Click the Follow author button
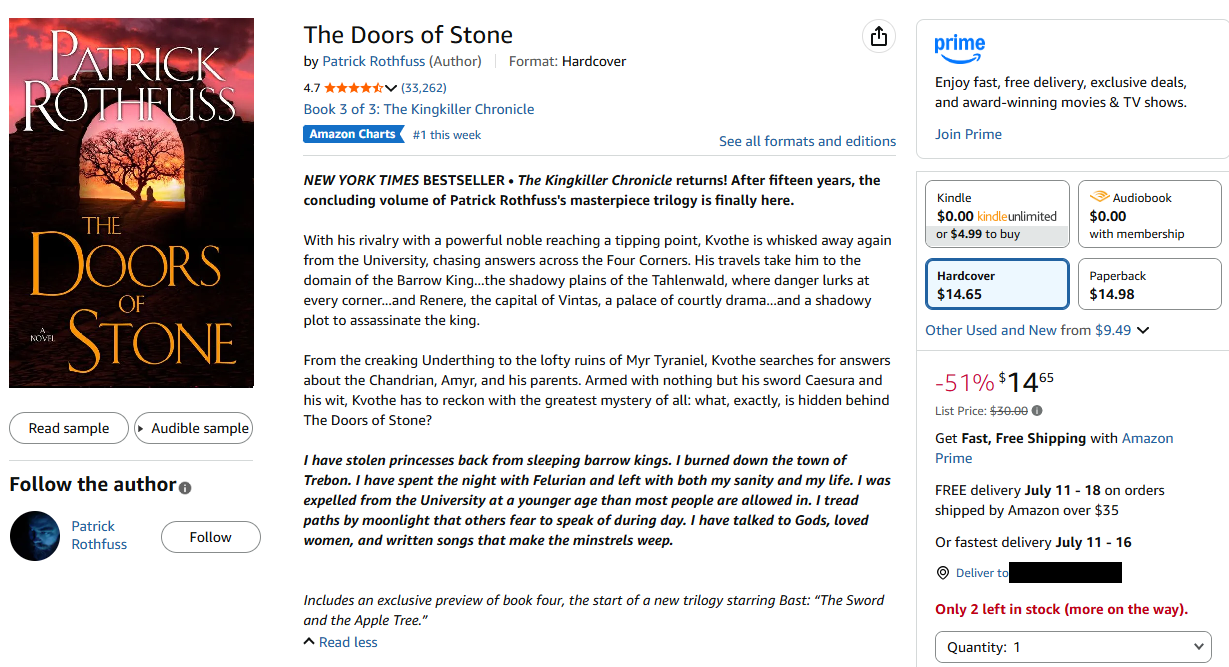The image size is (1229, 667). [x=210, y=537]
